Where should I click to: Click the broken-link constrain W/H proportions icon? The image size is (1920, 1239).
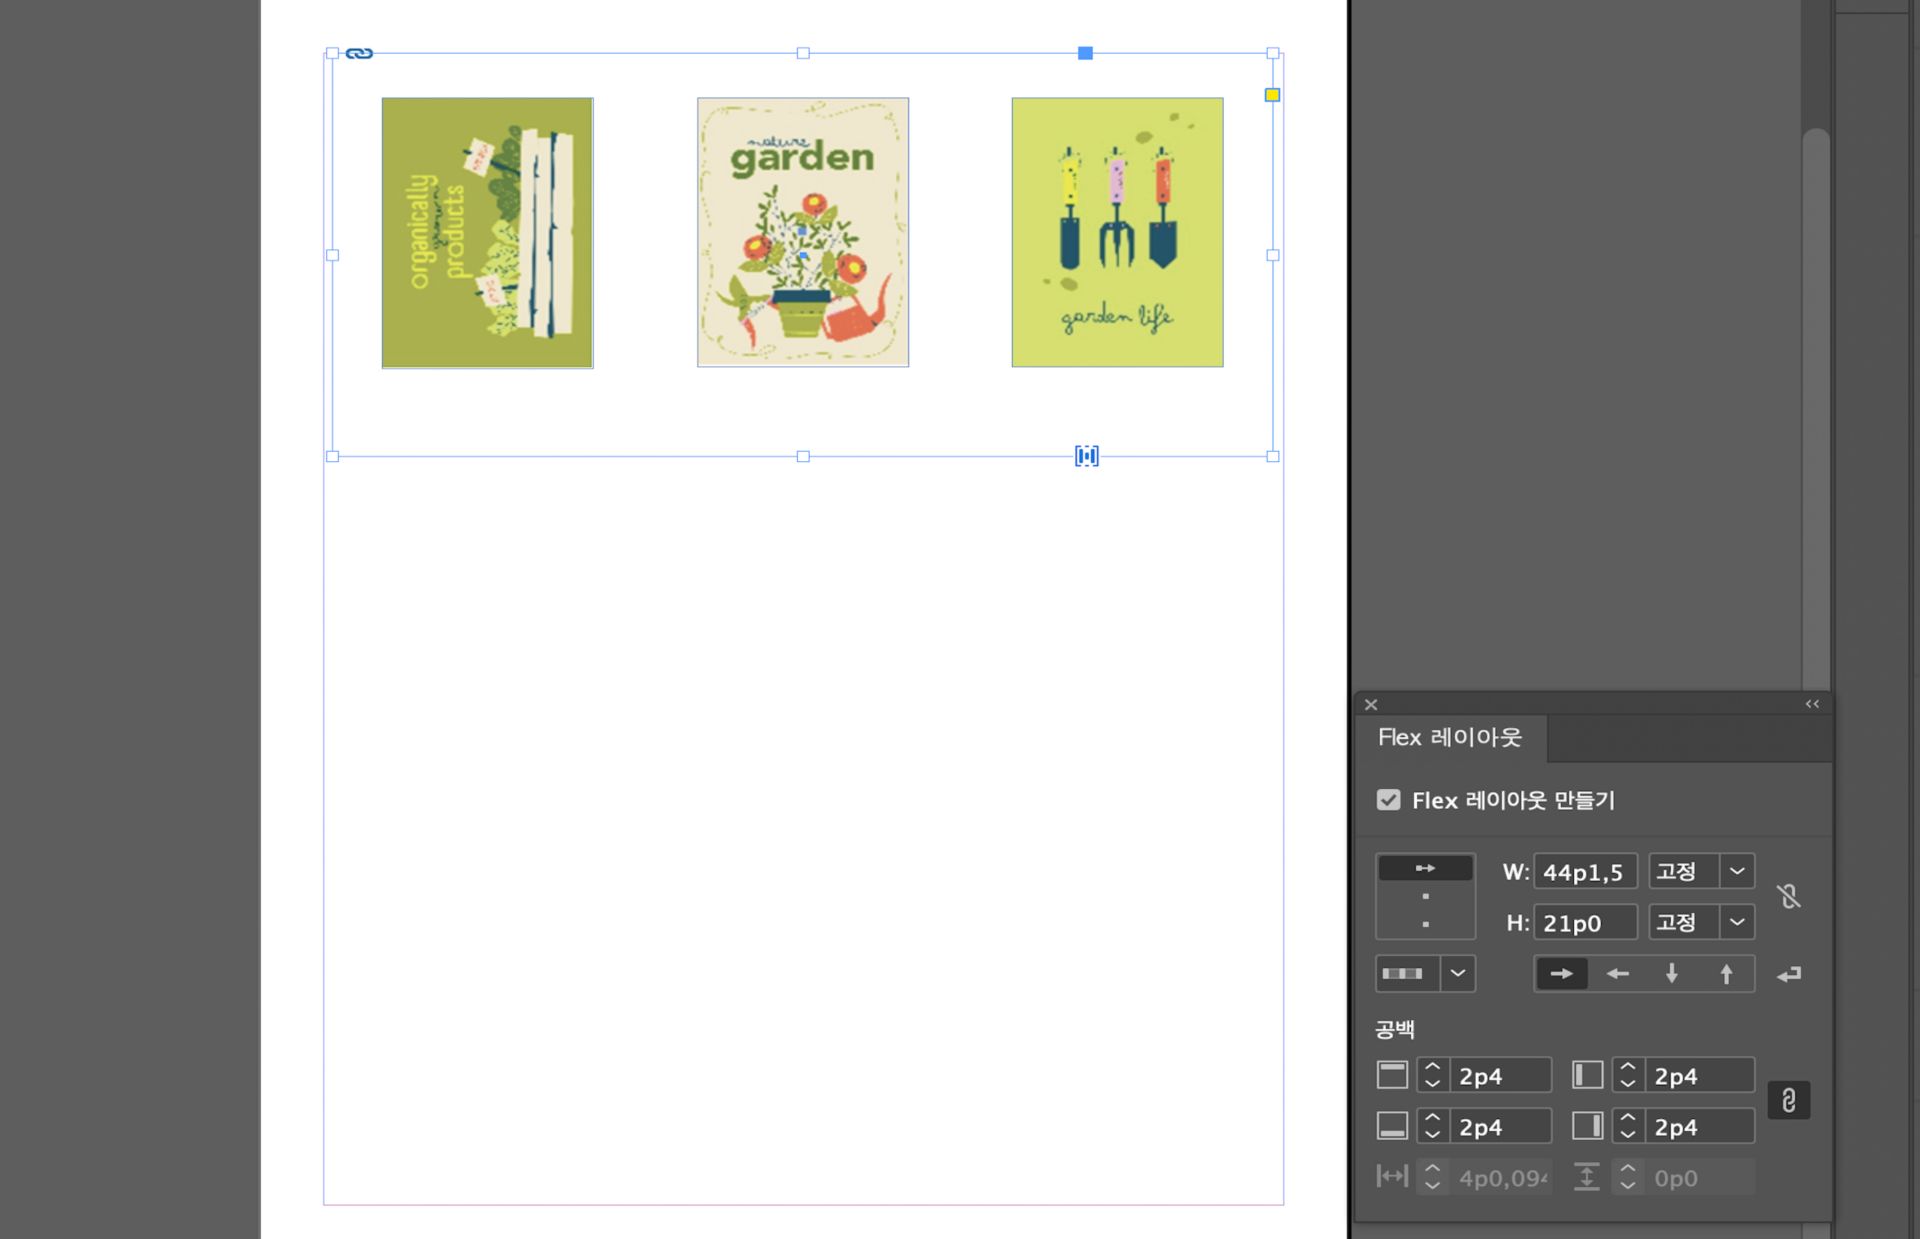[1789, 896]
